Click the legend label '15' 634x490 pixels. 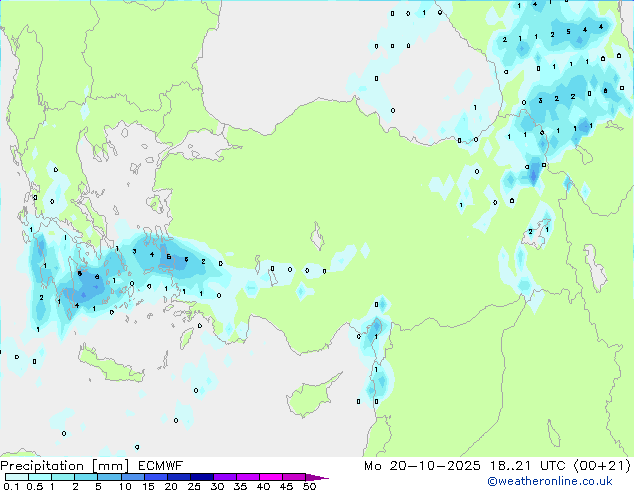148,486
